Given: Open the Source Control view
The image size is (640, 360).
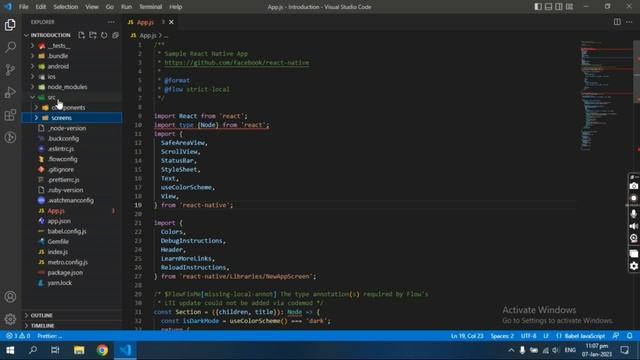Looking at the screenshot, I should tap(10, 69).
